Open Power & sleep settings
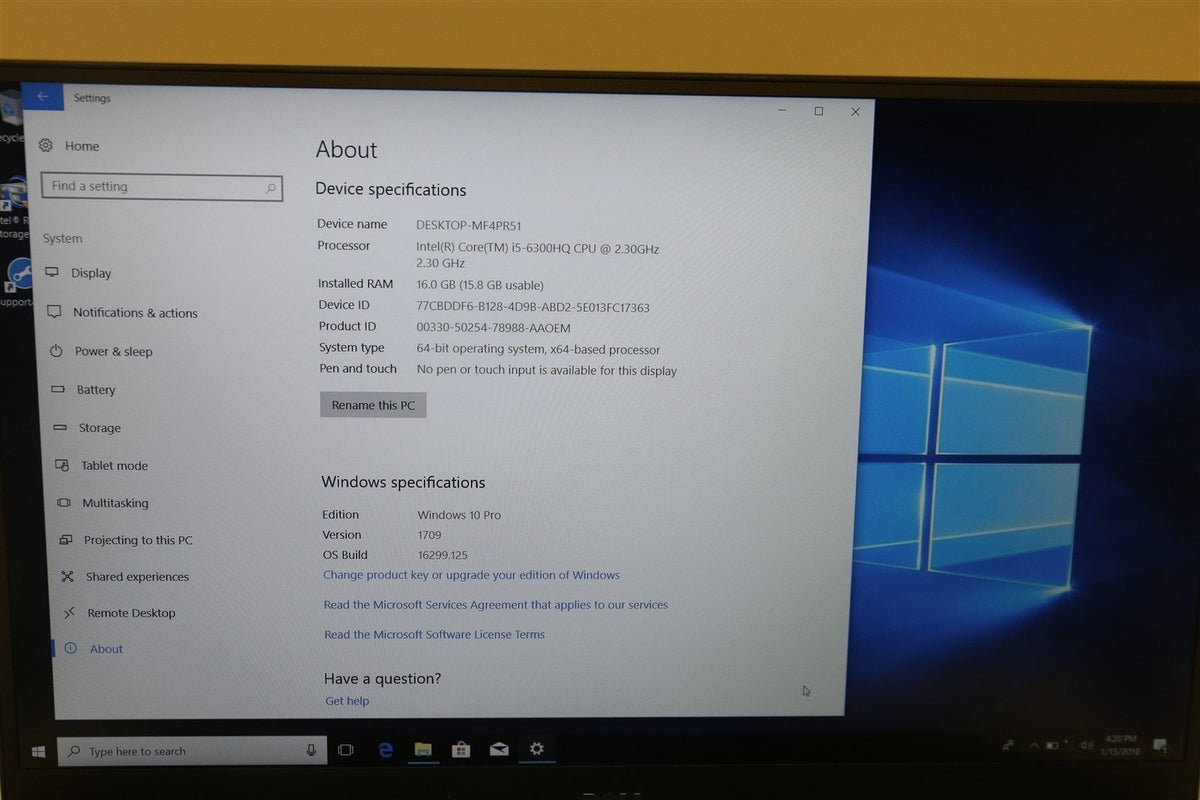This screenshot has height=800, width=1200. pyautogui.click(x=112, y=351)
